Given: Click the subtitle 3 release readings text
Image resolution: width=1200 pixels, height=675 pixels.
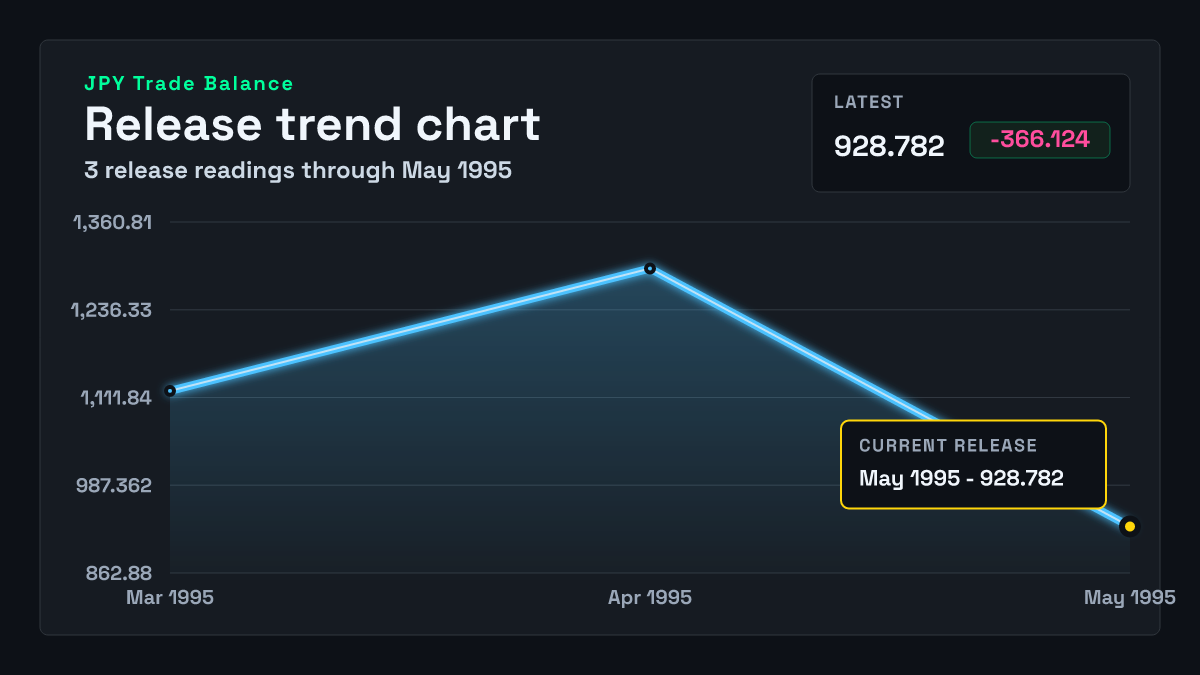Looking at the screenshot, I should [298, 170].
